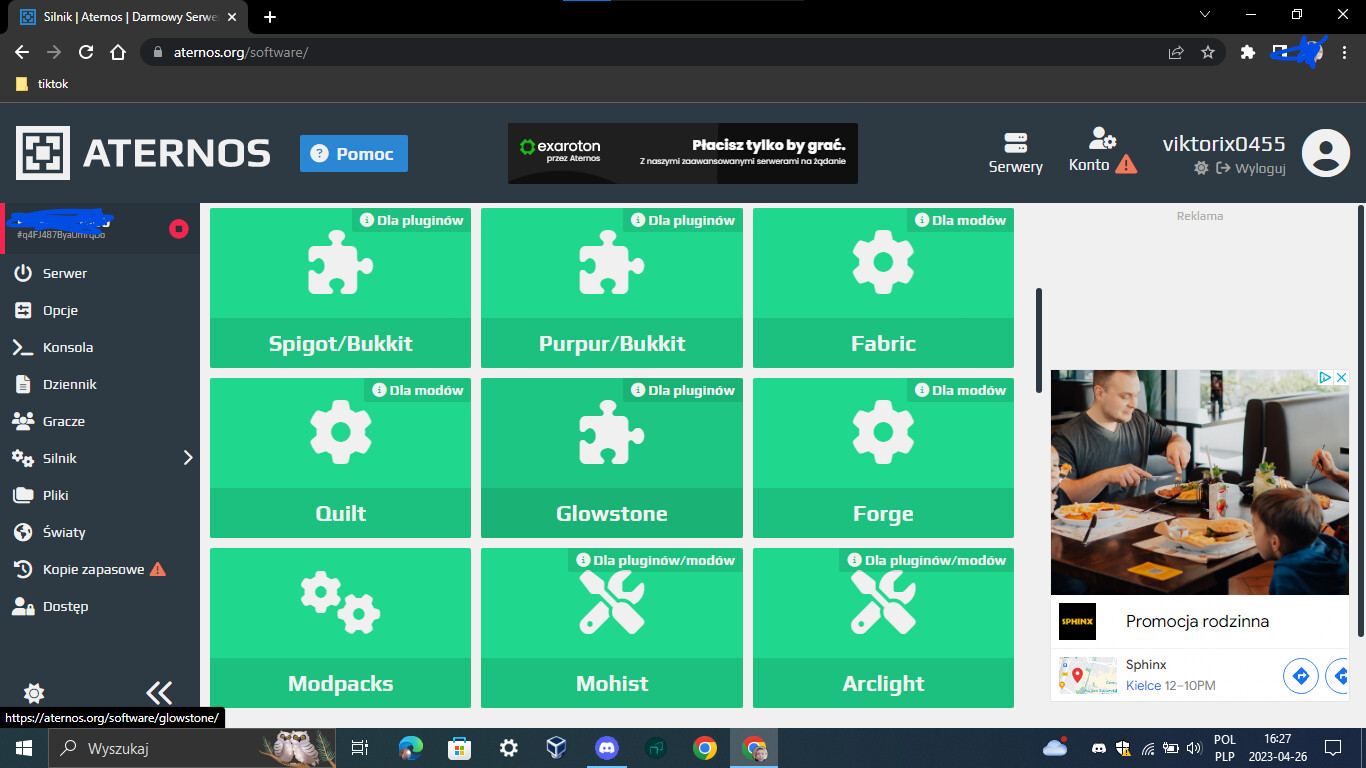Open Microsoft Store from the taskbar
The width and height of the screenshot is (1366, 768).
tap(460, 748)
